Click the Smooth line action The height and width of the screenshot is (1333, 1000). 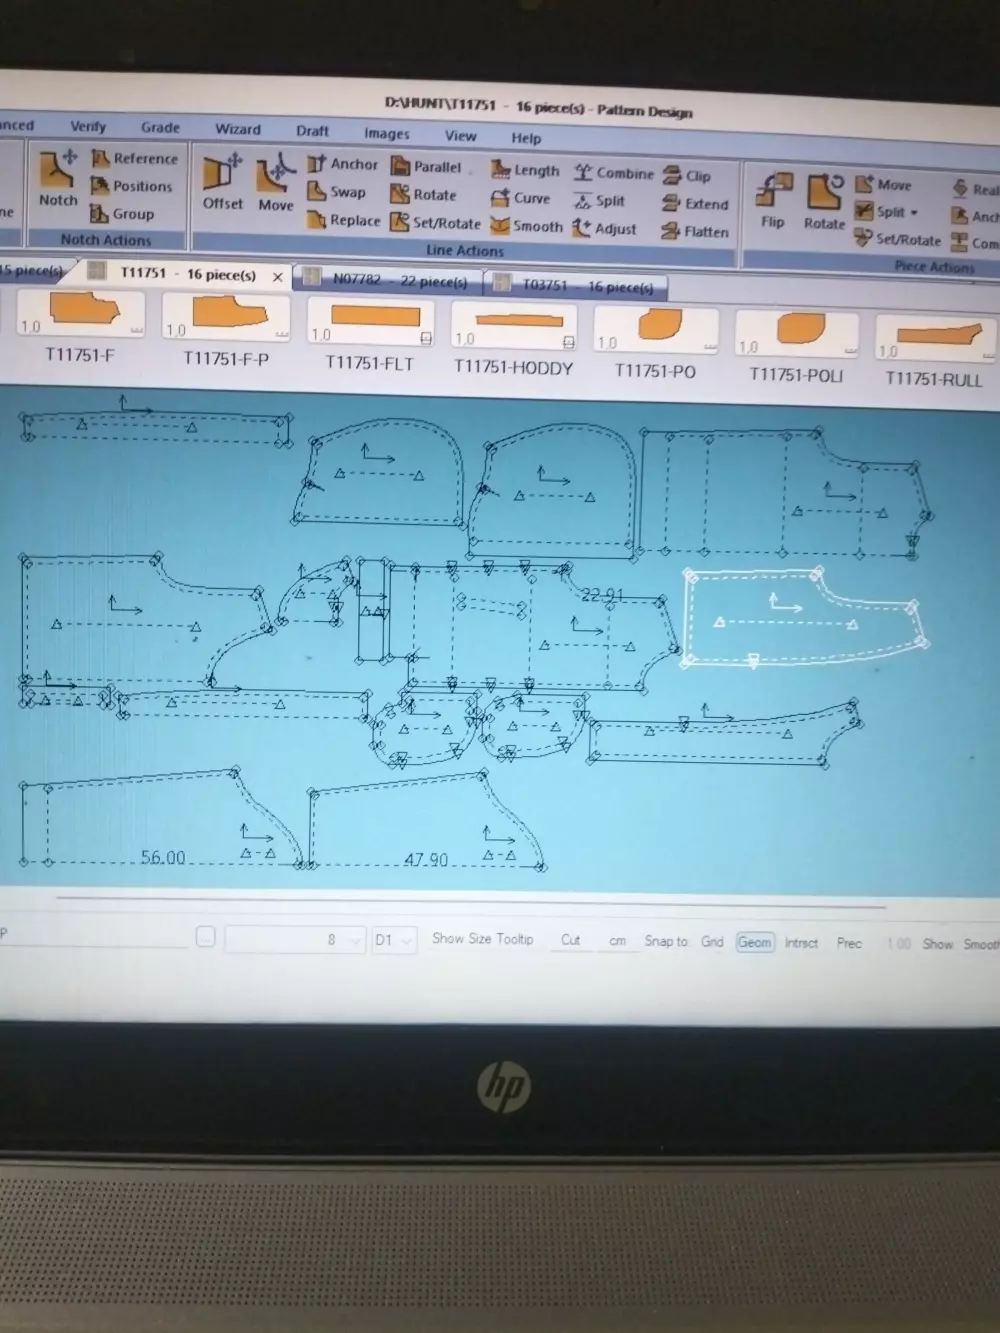(527, 226)
